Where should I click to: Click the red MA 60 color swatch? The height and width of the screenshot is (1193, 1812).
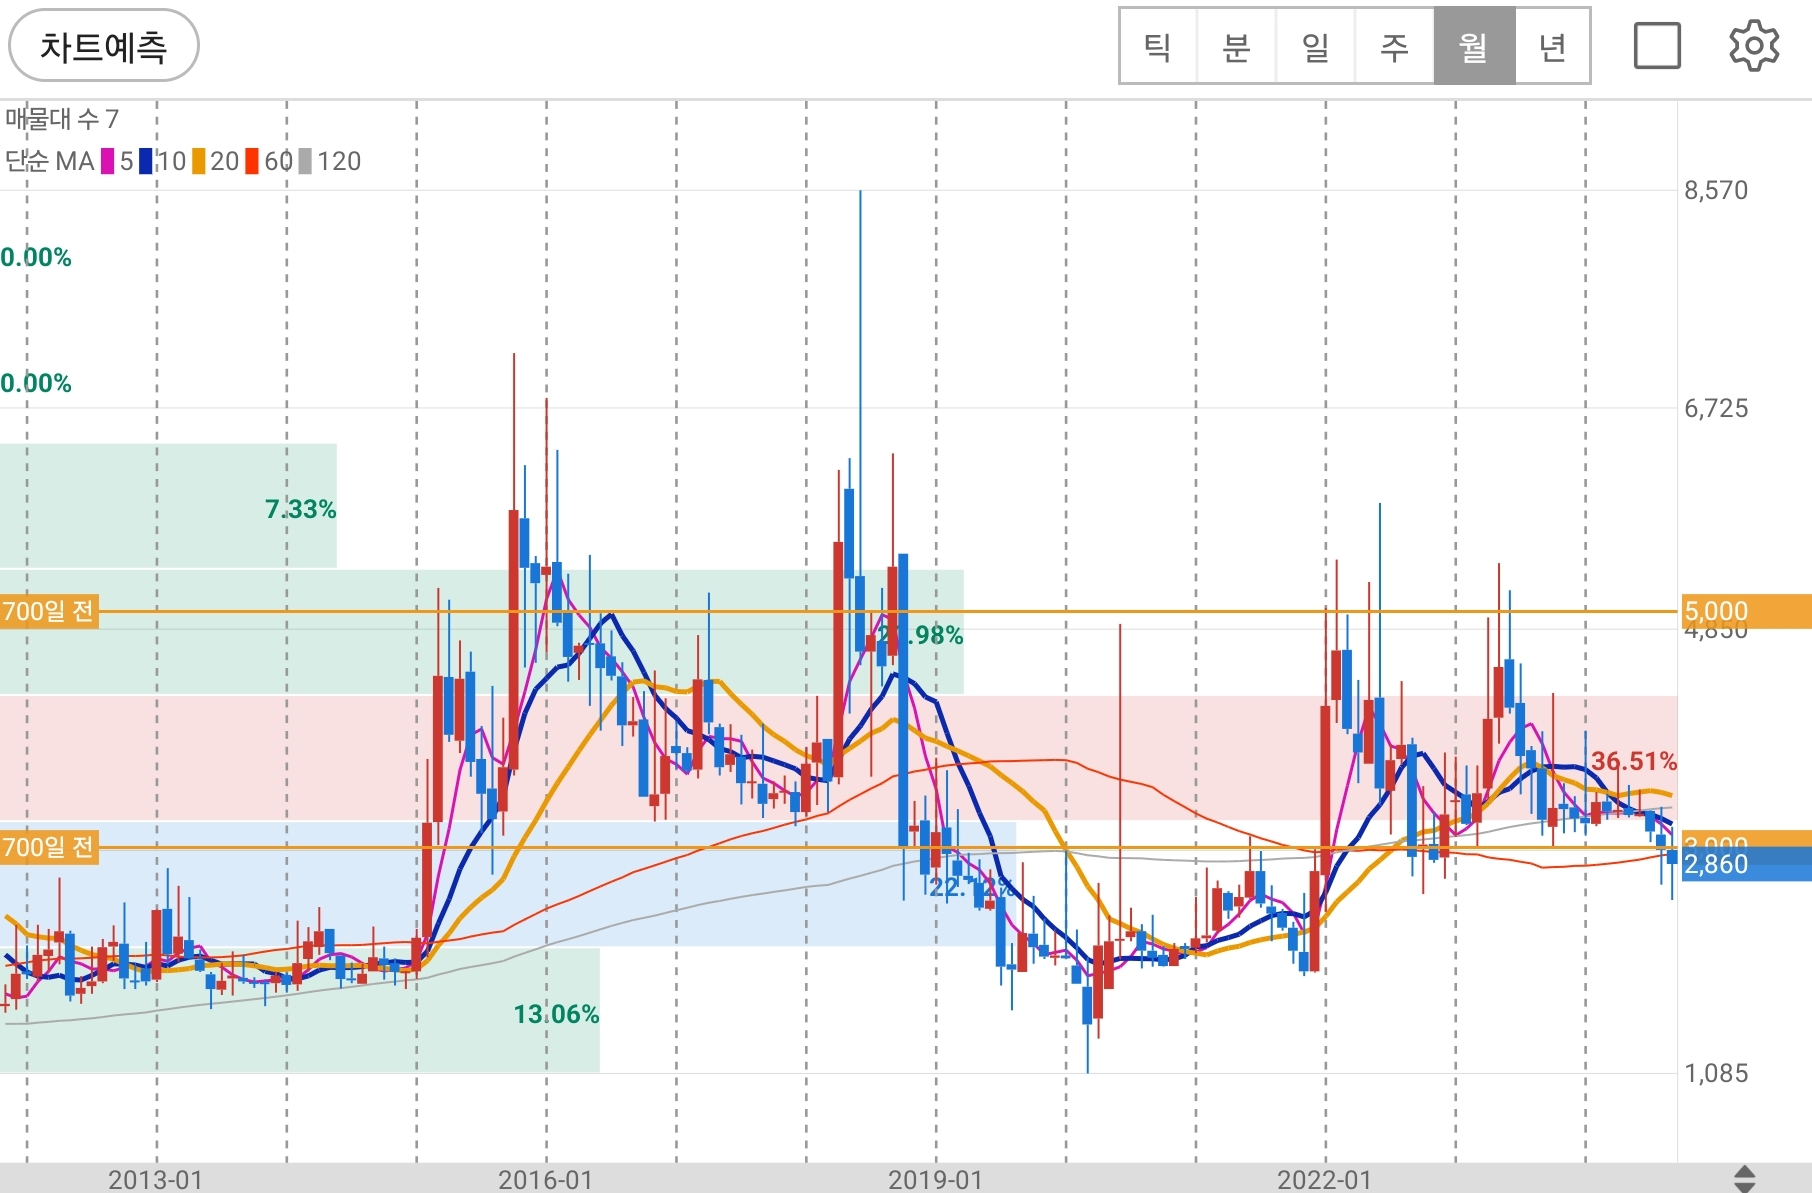pos(253,161)
